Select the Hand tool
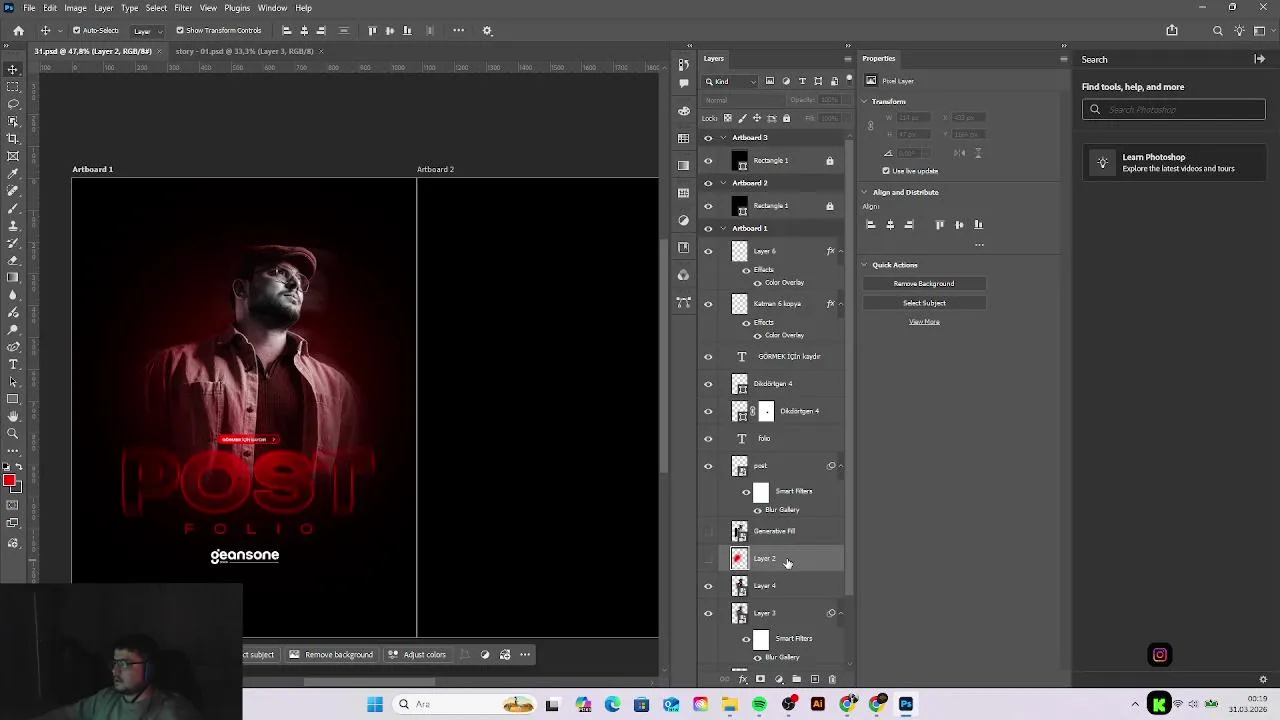 click(x=13, y=416)
